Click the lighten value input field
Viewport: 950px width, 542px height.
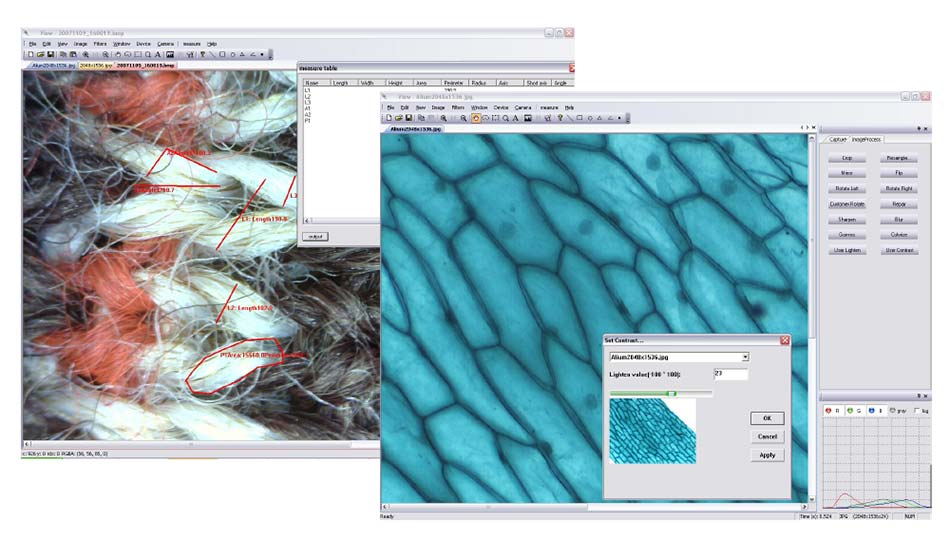tap(731, 374)
